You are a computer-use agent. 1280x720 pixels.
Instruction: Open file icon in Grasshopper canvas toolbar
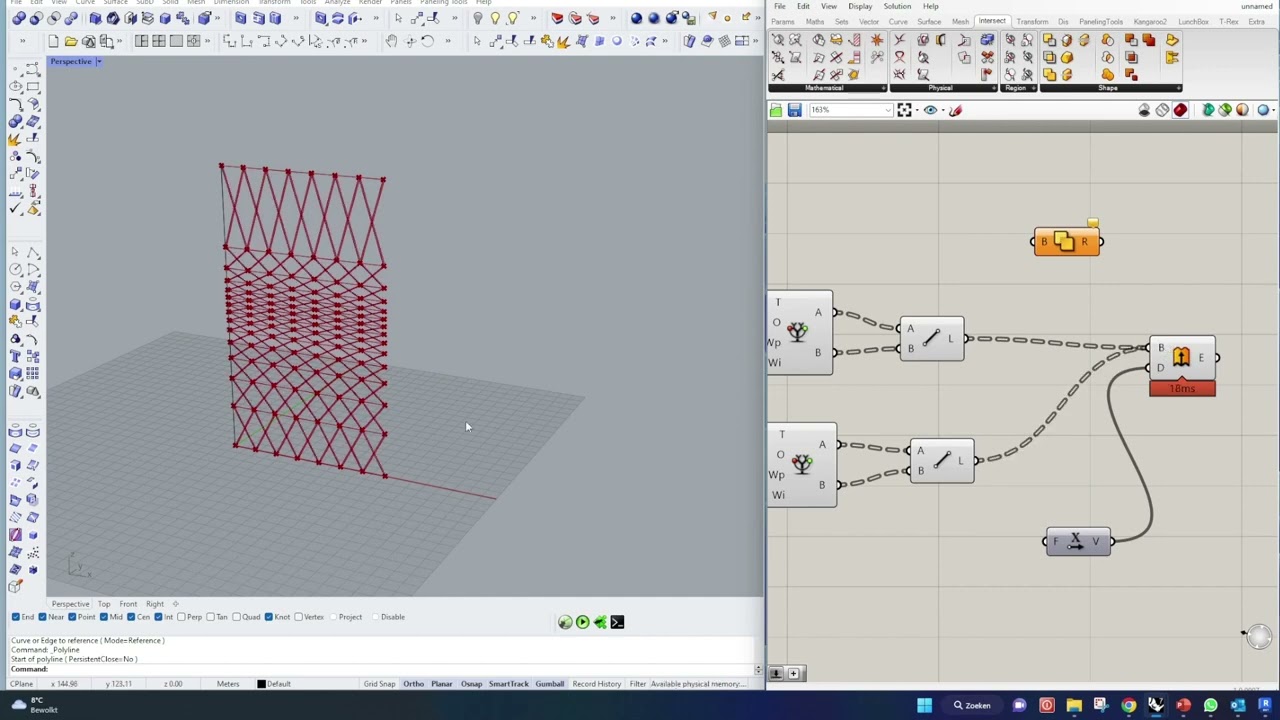(x=776, y=110)
